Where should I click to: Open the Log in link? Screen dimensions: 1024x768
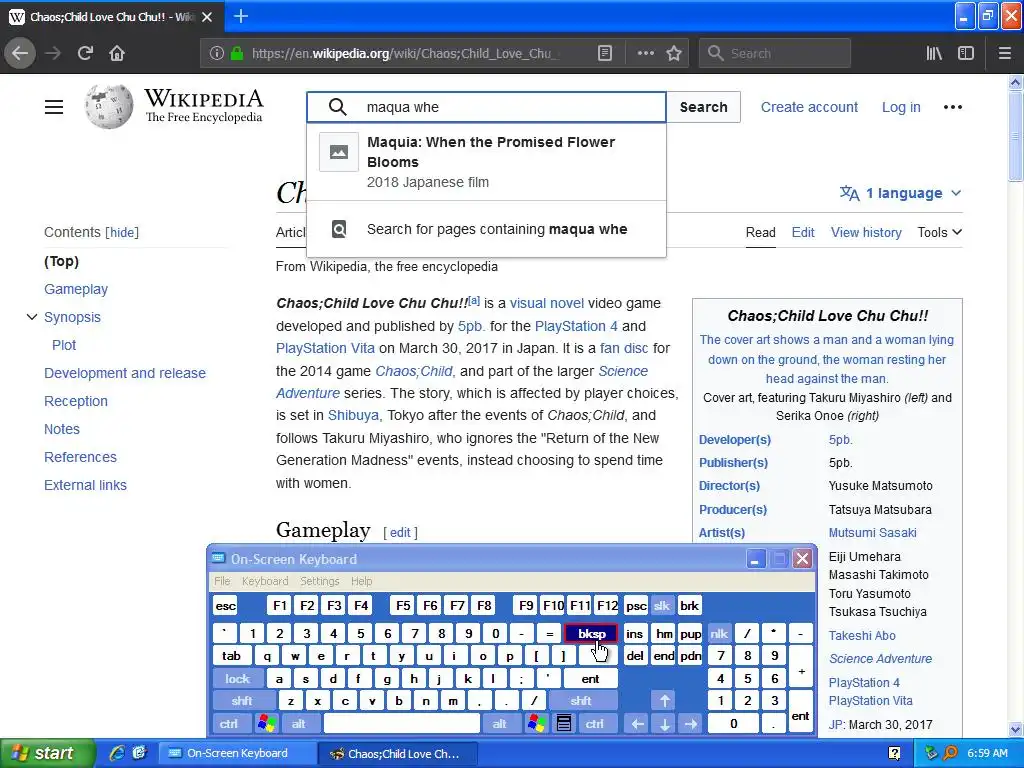coord(901,107)
